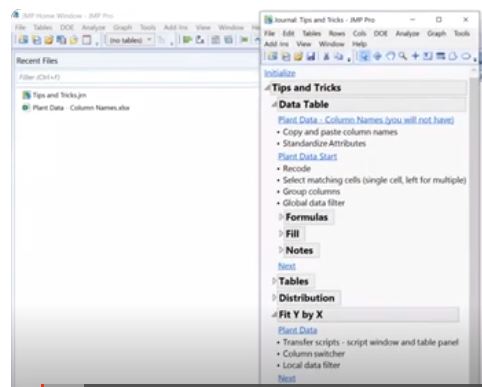This screenshot has width=482, height=387.
Task: Click the 'Recode' bullet text
Action: (x=297, y=168)
